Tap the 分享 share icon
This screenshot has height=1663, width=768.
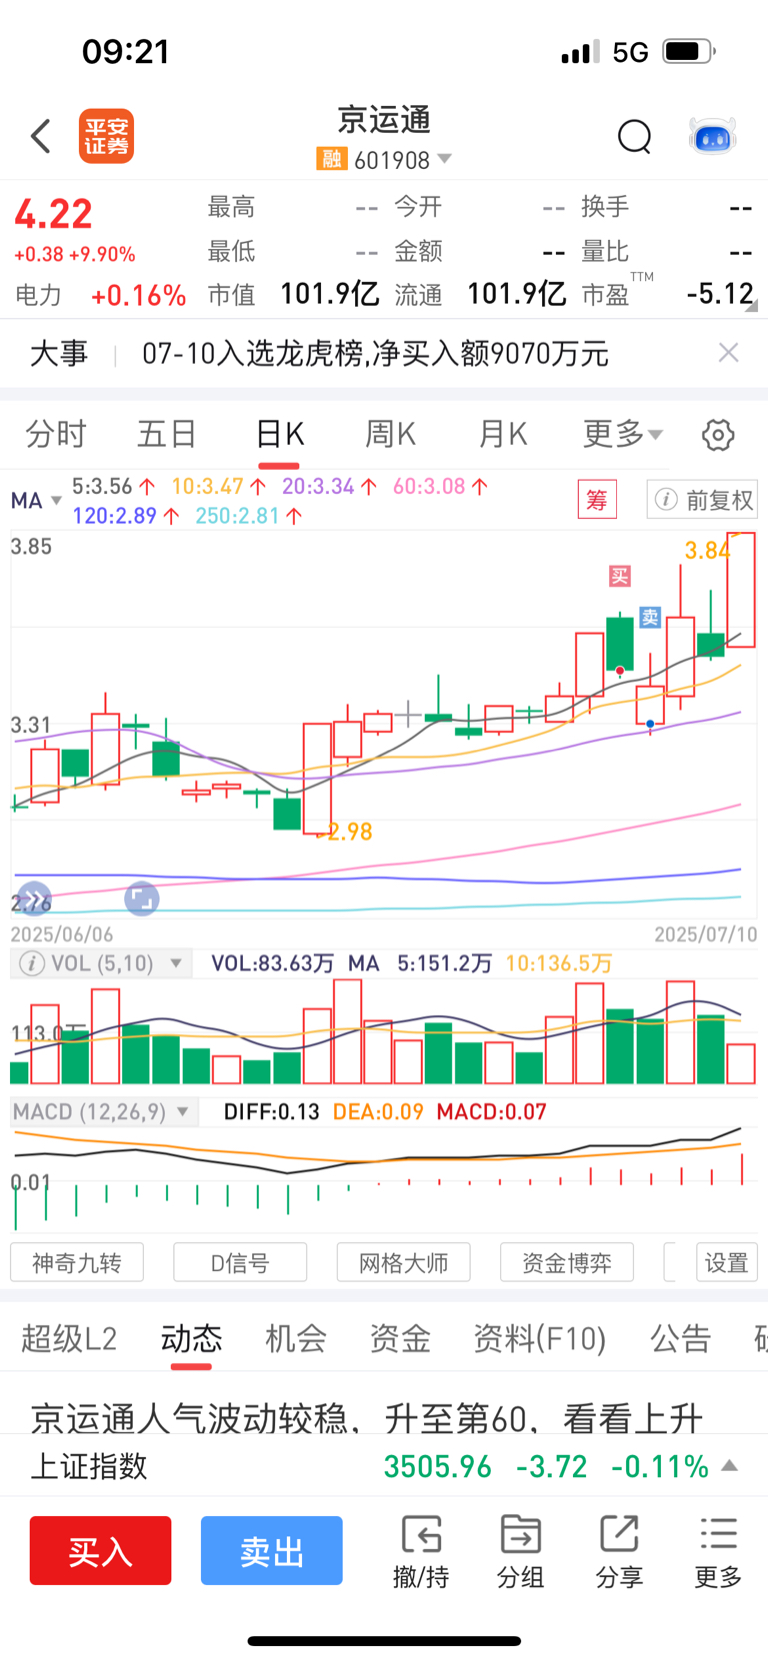619,1551
